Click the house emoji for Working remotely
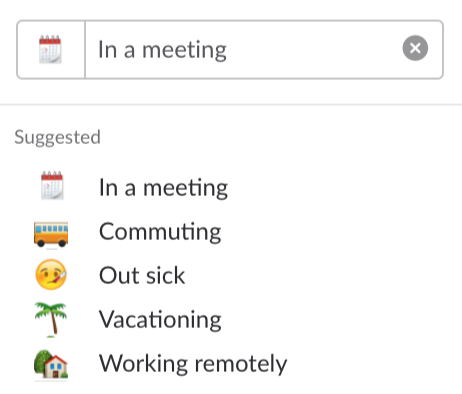Image resolution: width=462 pixels, height=394 pixels. [51, 364]
